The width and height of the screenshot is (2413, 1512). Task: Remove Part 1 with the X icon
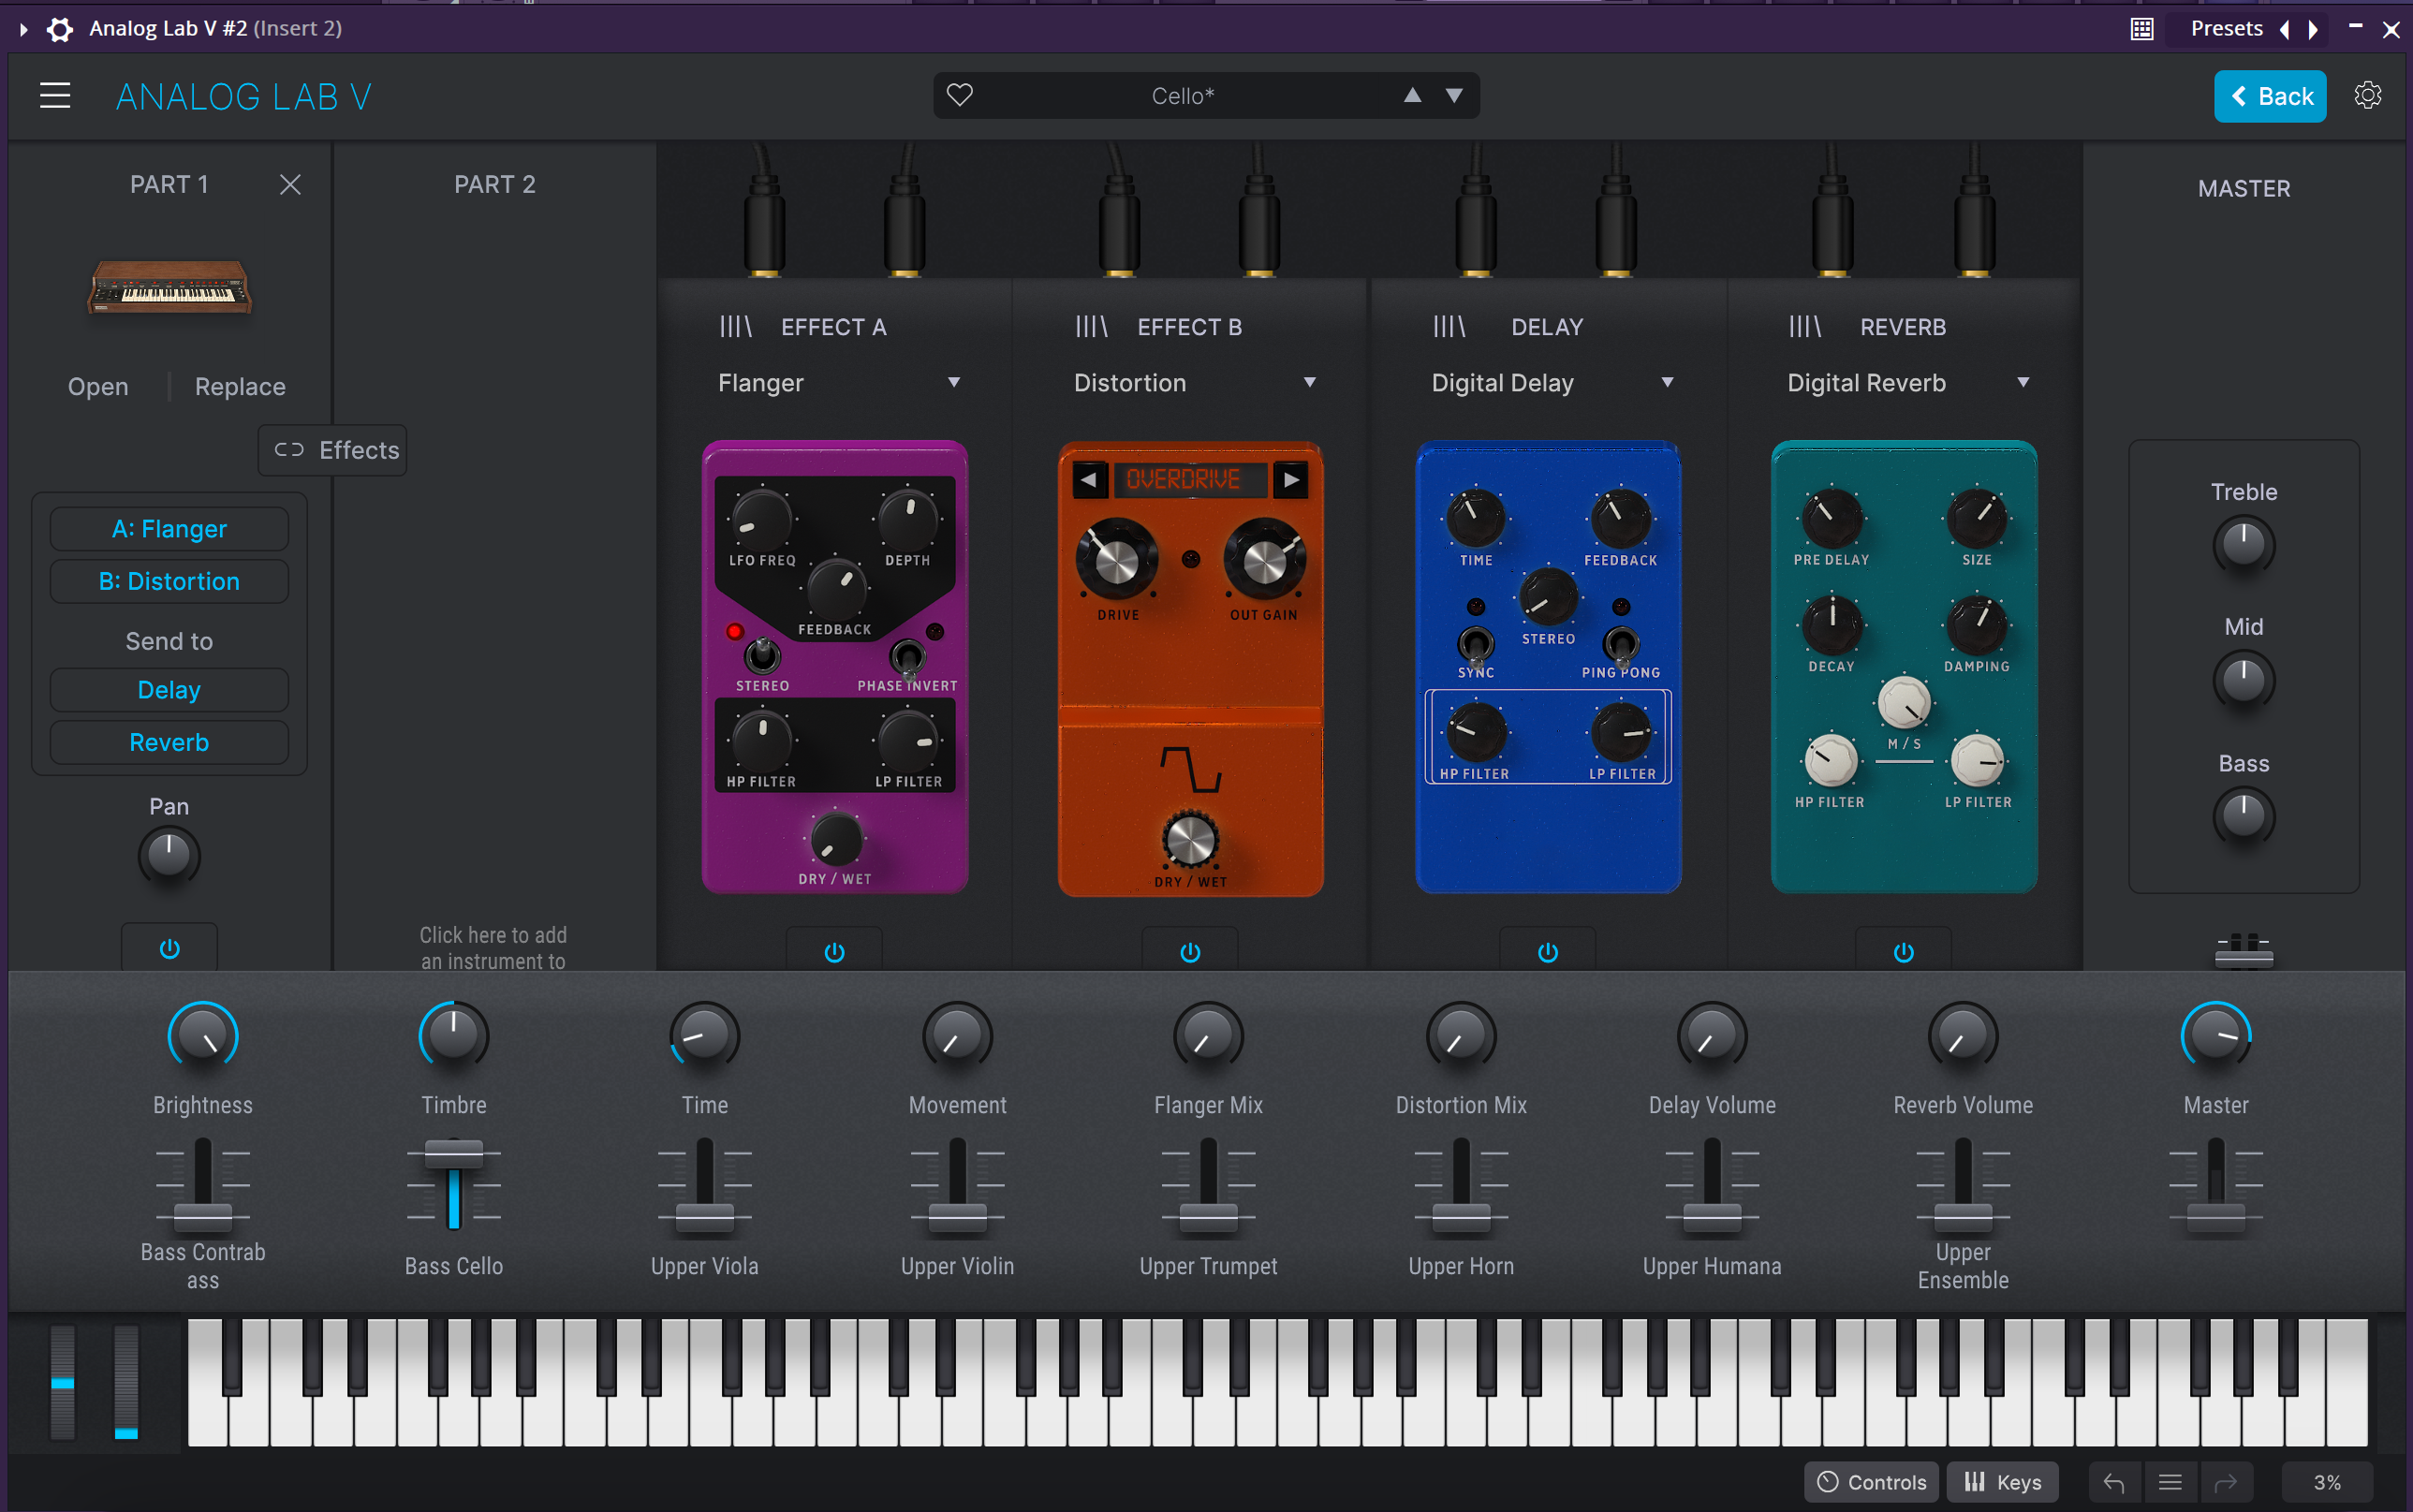[x=290, y=184]
